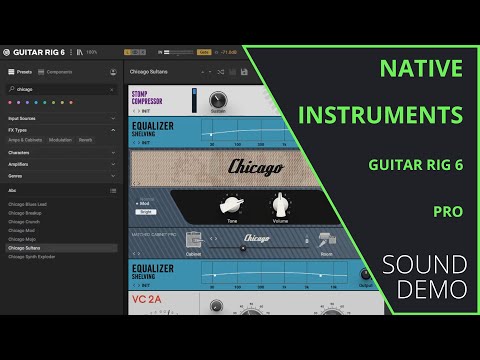480x360 pixels.
Task: Toggle the right input channel R button
Action: (x=143, y=52)
